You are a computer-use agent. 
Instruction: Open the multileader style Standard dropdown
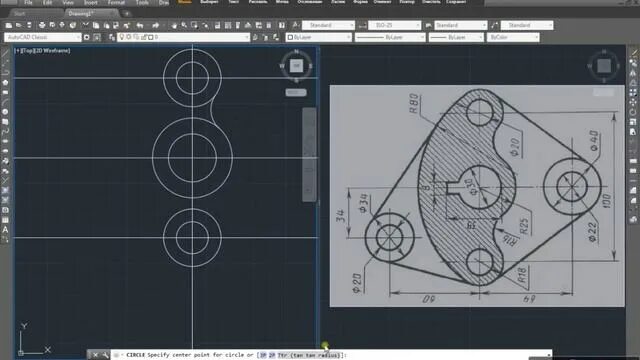527,25
